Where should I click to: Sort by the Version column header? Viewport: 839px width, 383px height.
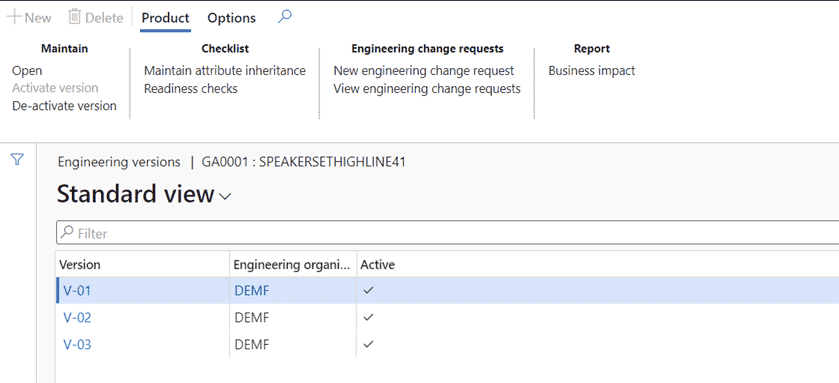[142, 264]
